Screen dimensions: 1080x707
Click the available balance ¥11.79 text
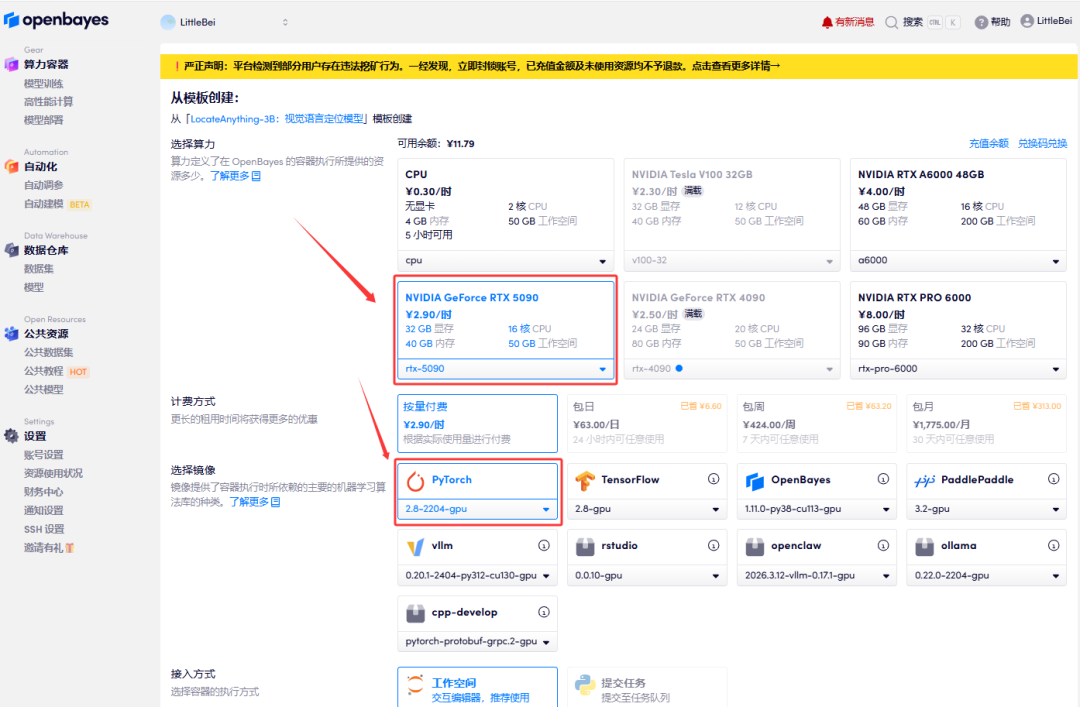460,143
